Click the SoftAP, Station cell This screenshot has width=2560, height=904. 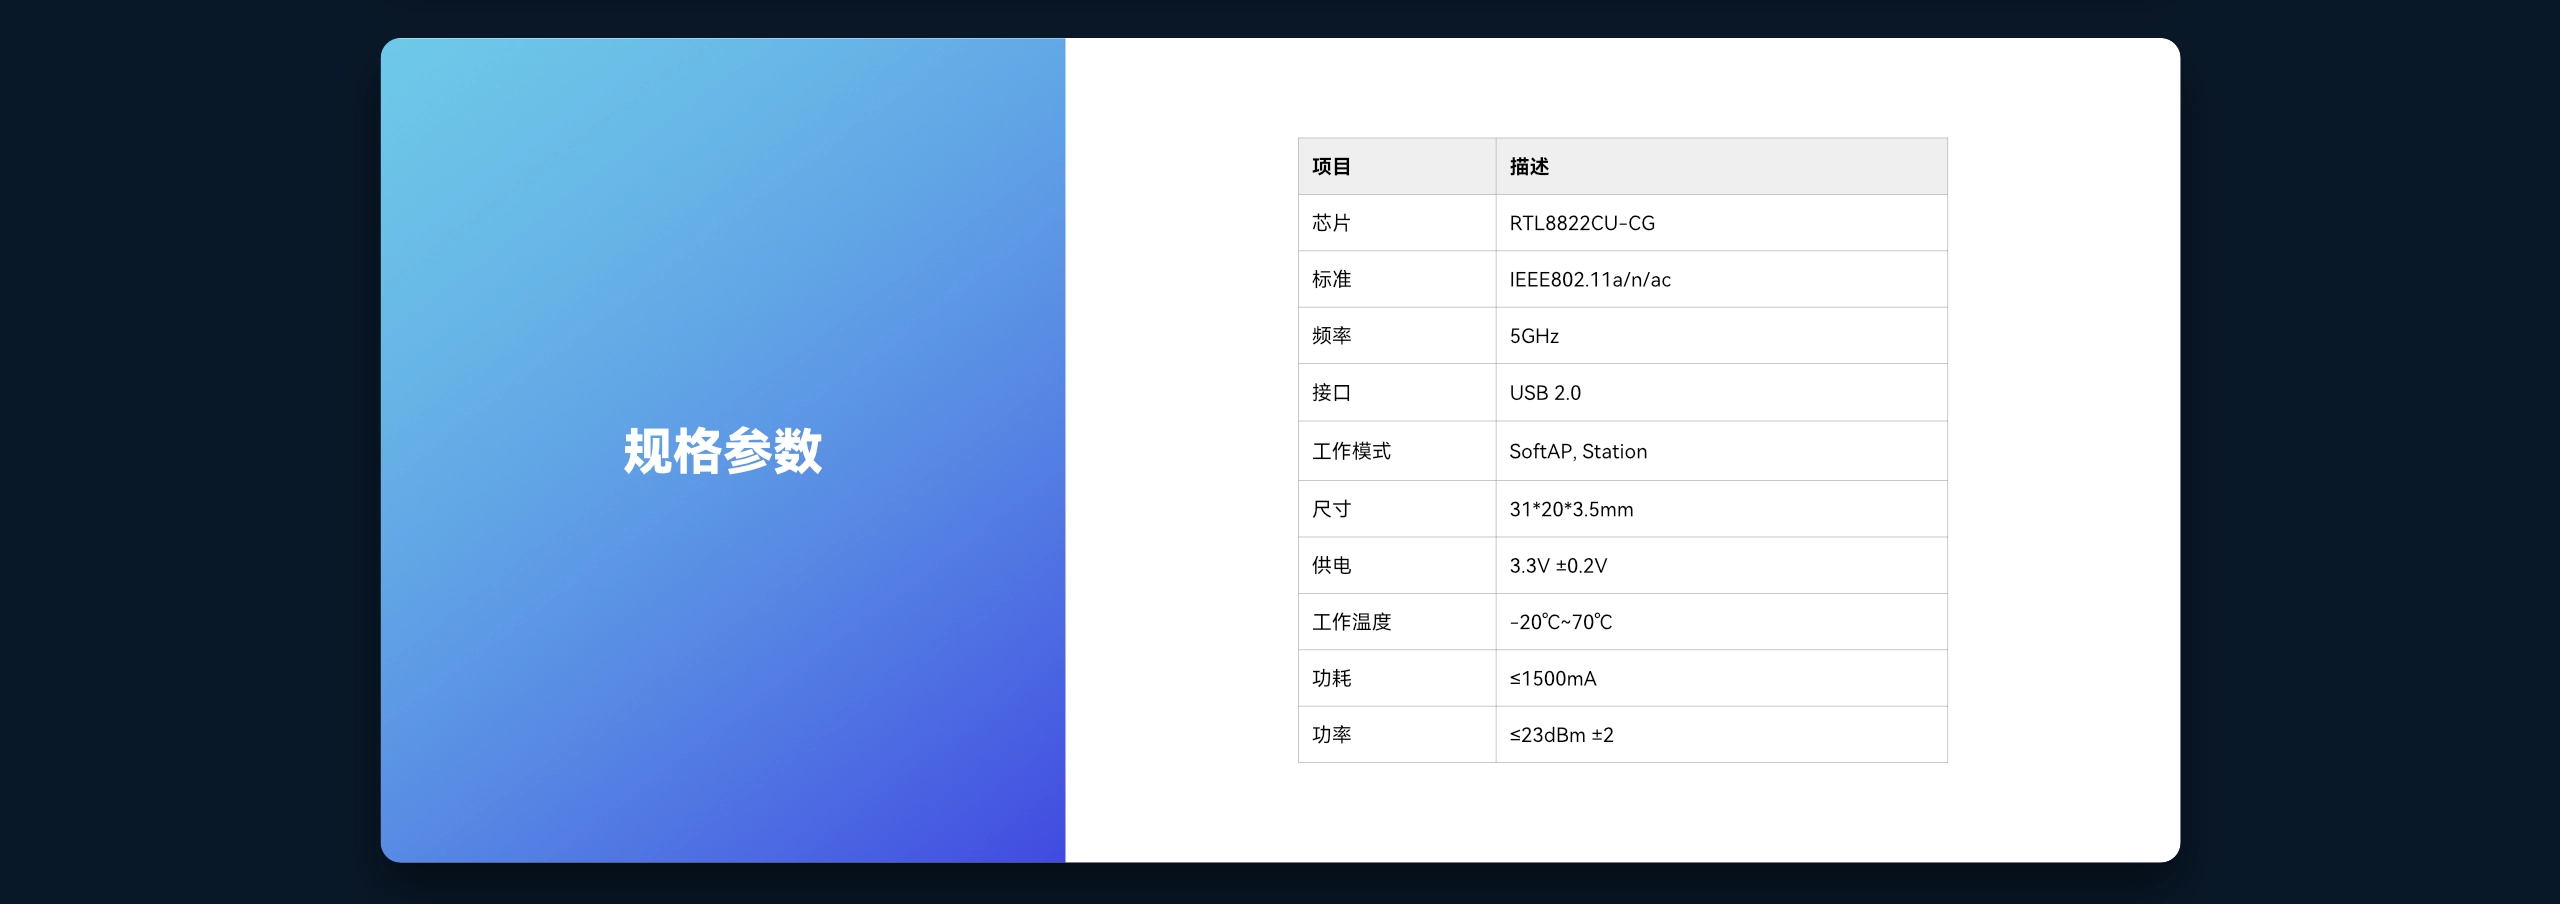(x=1577, y=451)
